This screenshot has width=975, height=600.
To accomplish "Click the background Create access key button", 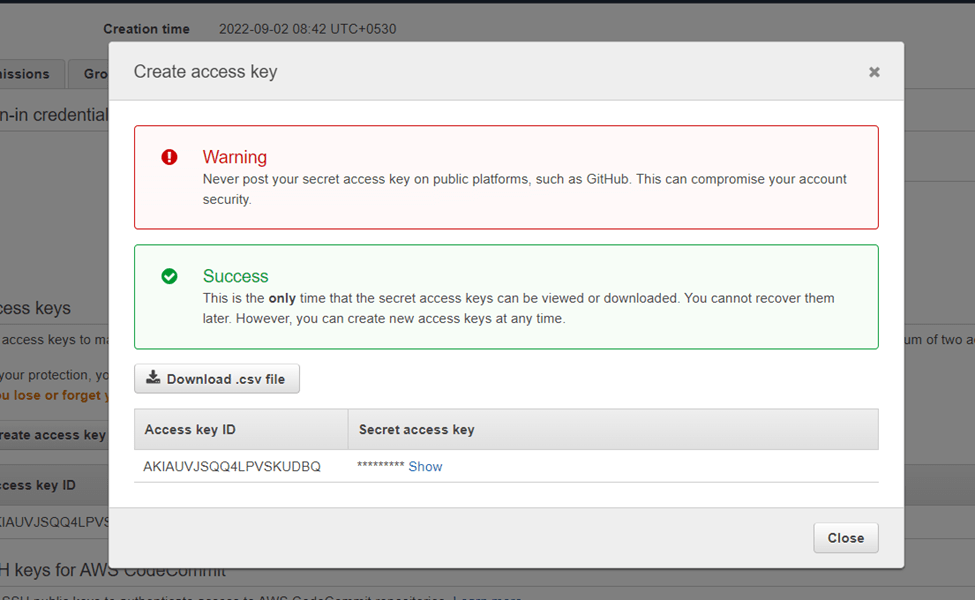I will pyautogui.click(x=52, y=435).
